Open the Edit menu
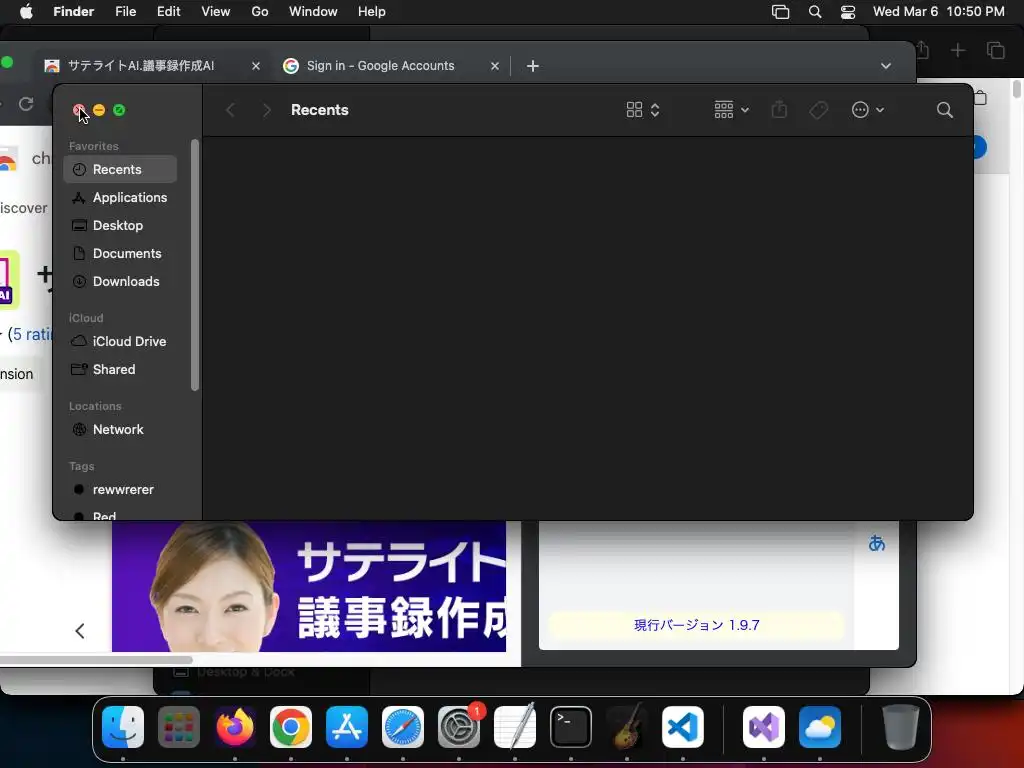 pos(168,12)
